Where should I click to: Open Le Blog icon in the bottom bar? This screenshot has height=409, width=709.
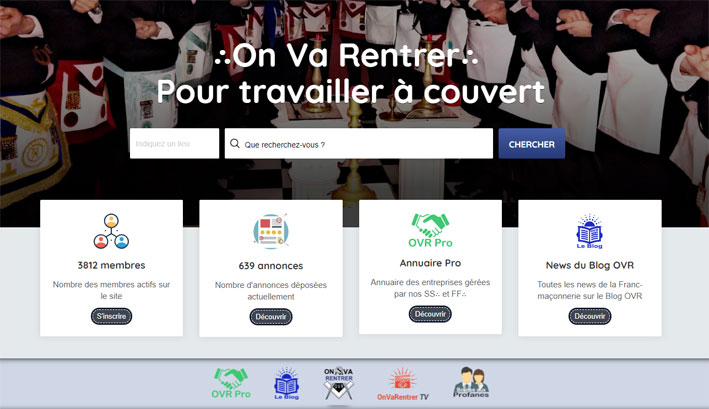[286, 383]
